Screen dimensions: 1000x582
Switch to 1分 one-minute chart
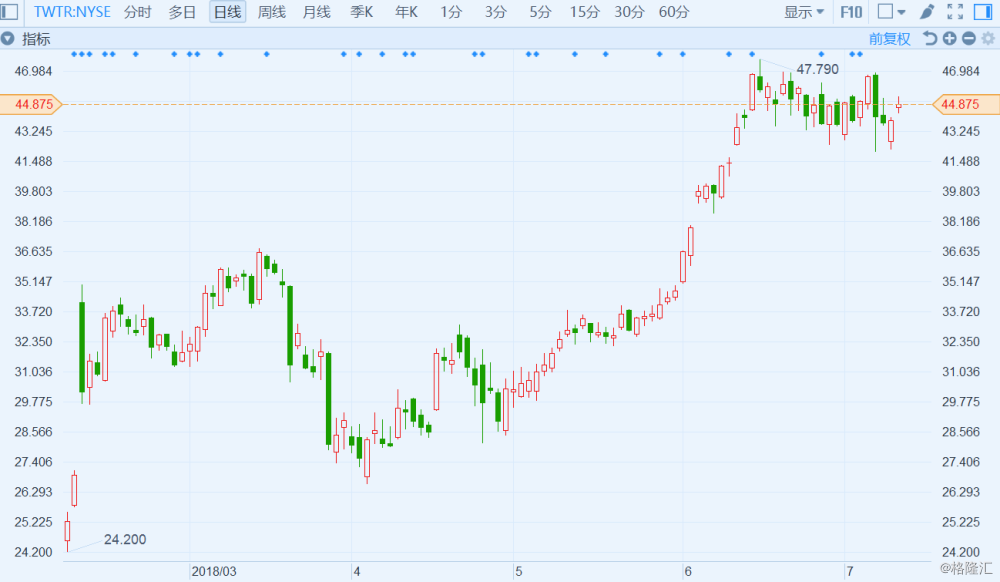tap(451, 12)
